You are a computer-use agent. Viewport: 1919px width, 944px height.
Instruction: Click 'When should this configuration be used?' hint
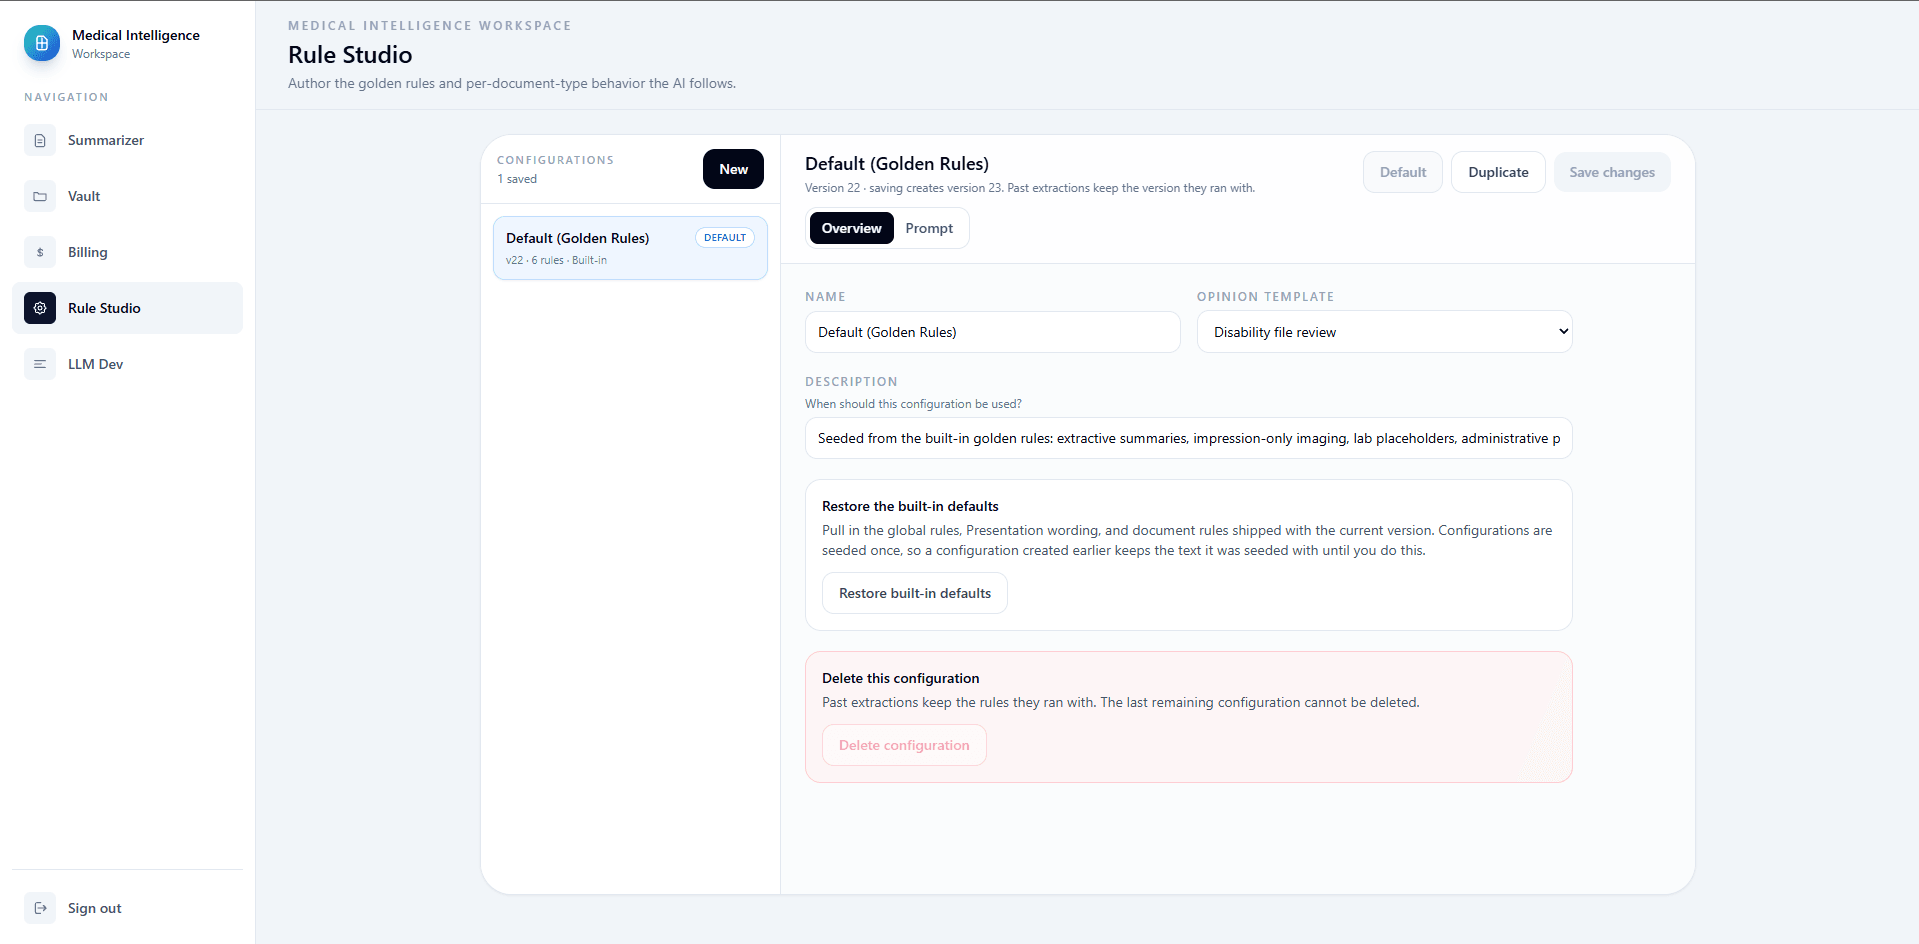[x=913, y=404]
